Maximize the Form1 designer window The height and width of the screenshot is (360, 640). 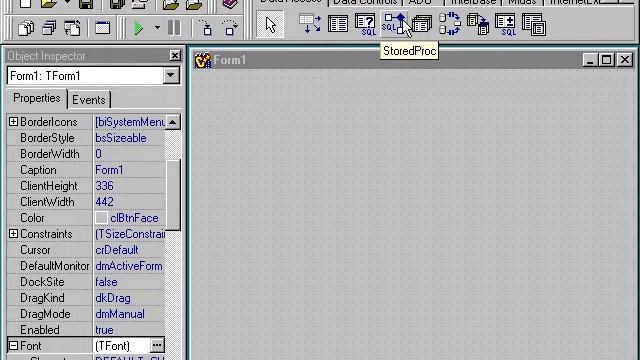click(606, 60)
